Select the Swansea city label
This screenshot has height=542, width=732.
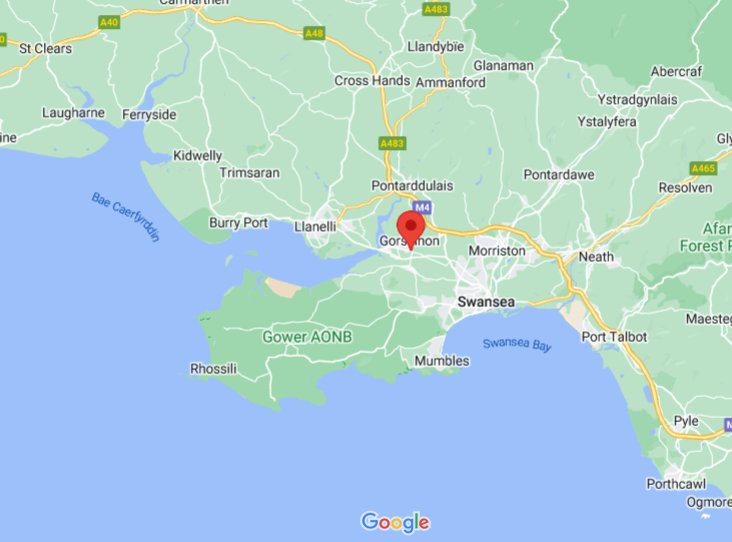tap(486, 302)
